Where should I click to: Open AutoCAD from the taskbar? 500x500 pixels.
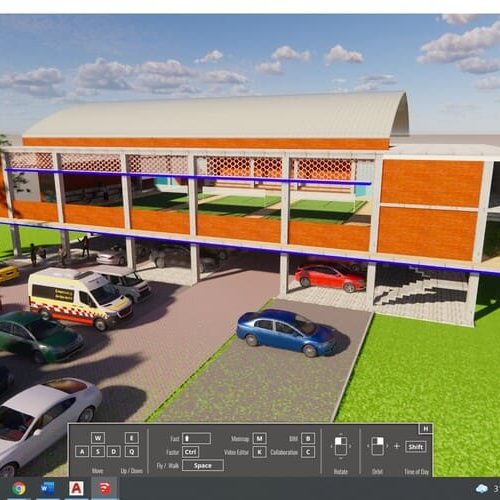pyautogui.click(x=76, y=488)
